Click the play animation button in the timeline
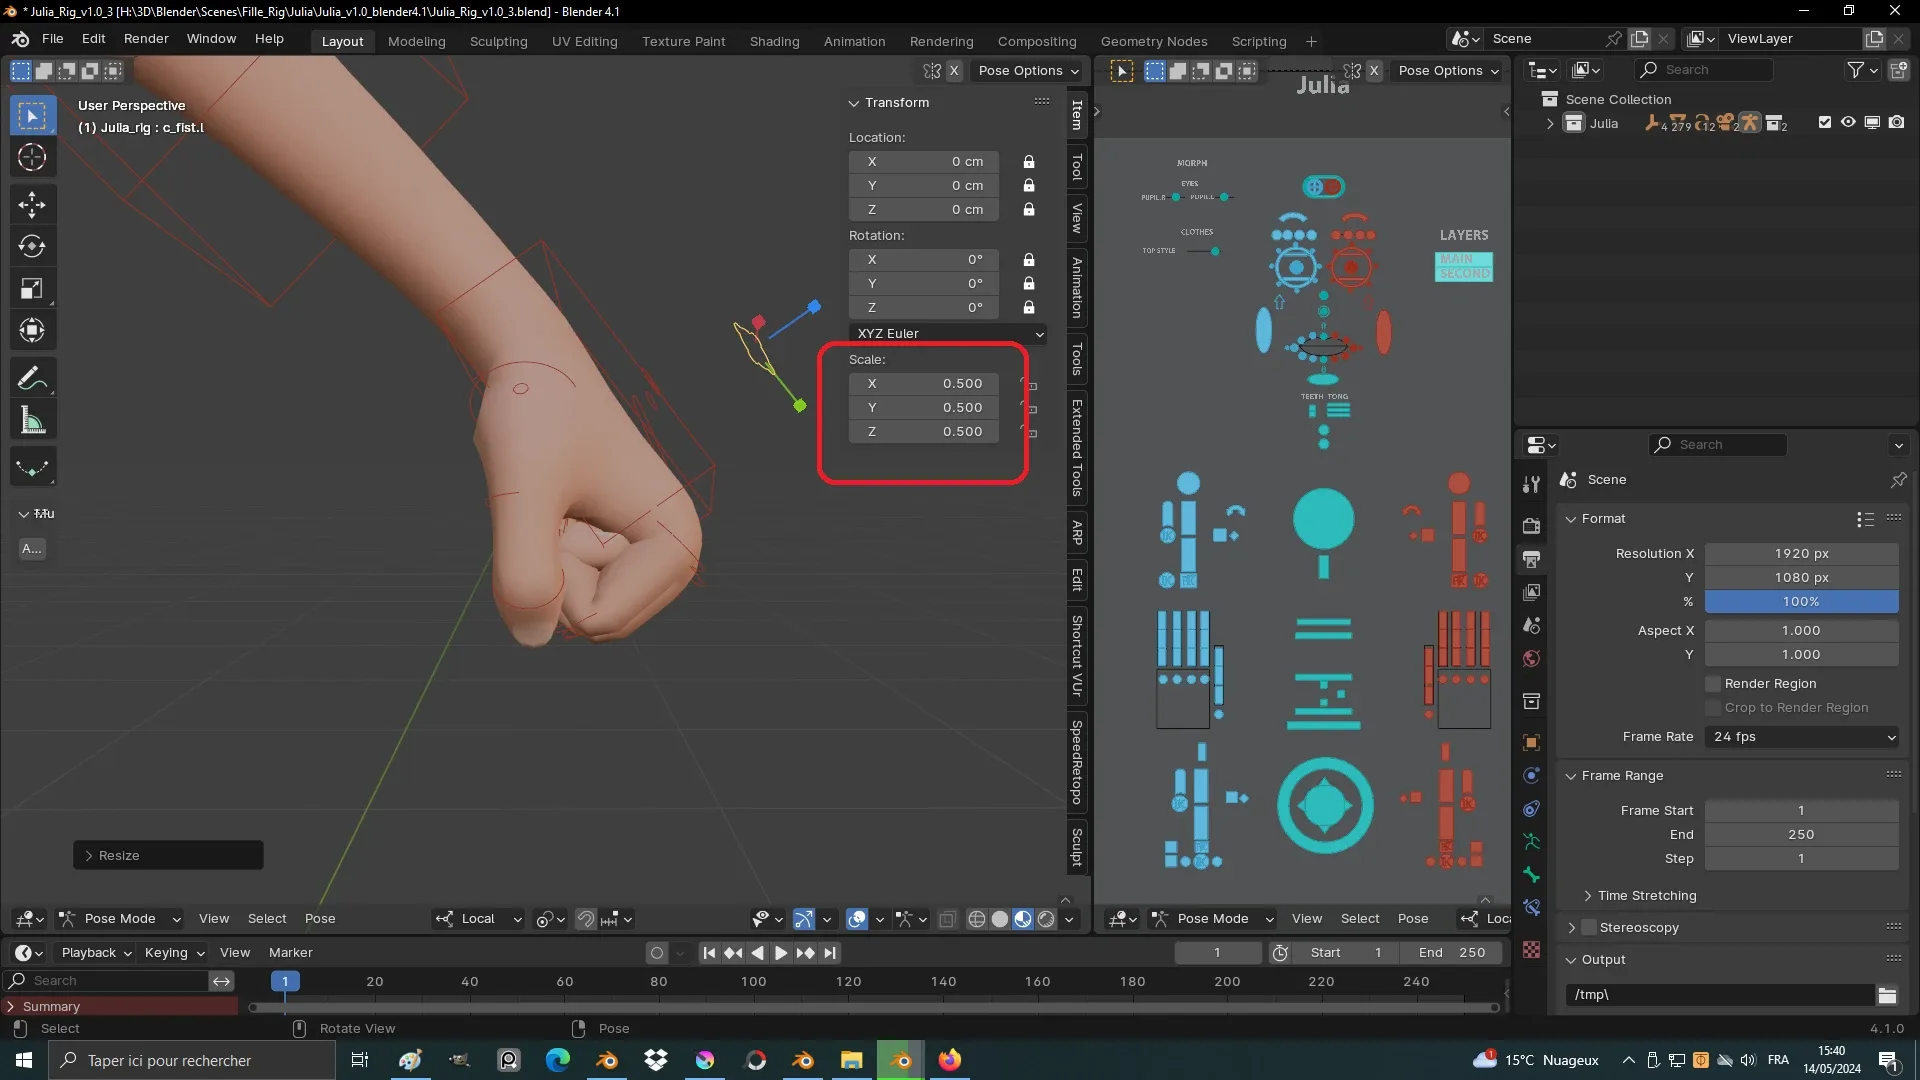 [x=781, y=953]
